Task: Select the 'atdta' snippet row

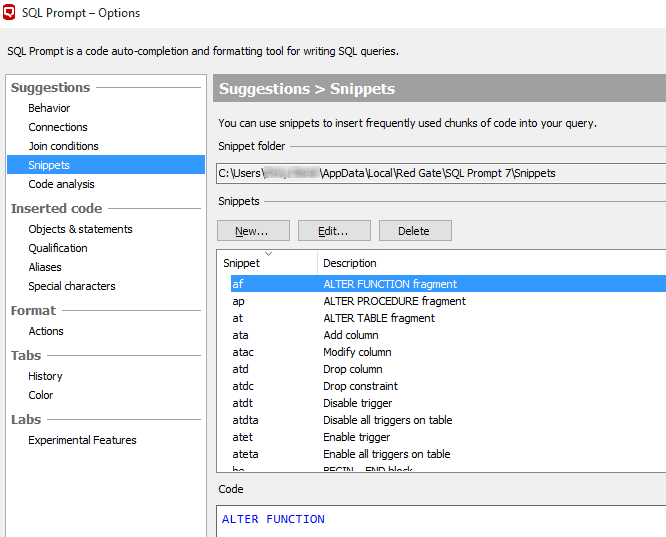Action: click(x=448, y=420)
